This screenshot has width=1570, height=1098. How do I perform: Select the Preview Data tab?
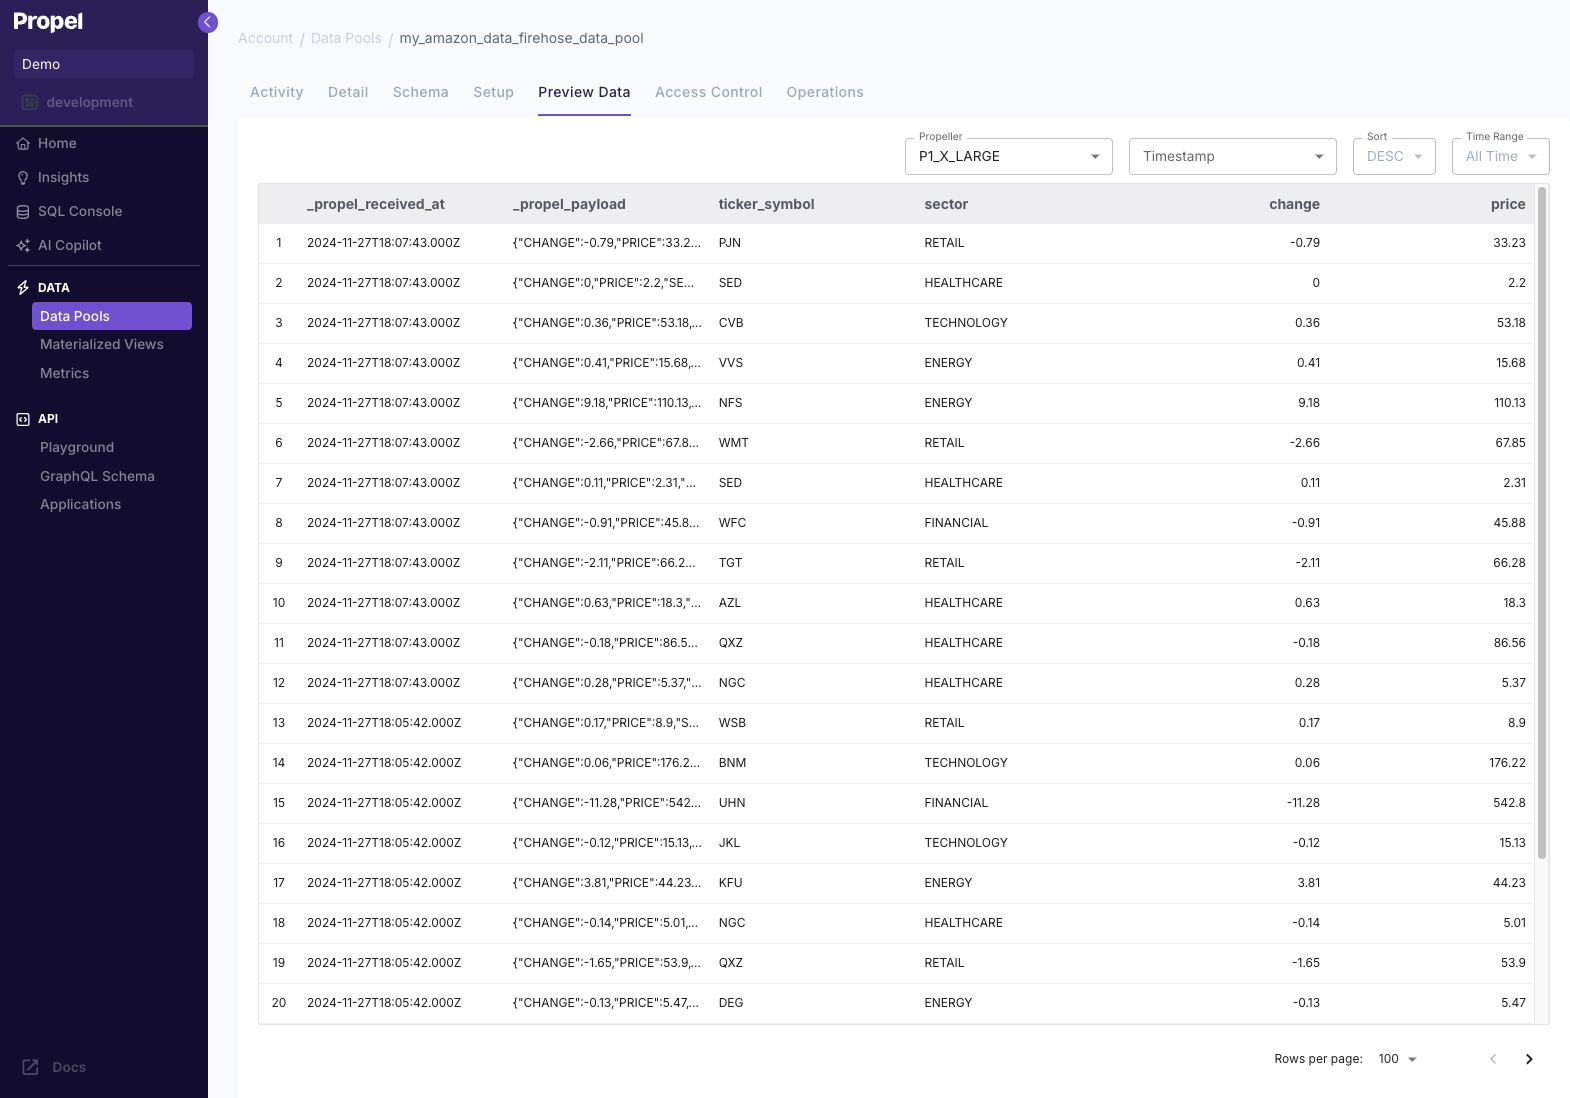[x=584, y=92]
